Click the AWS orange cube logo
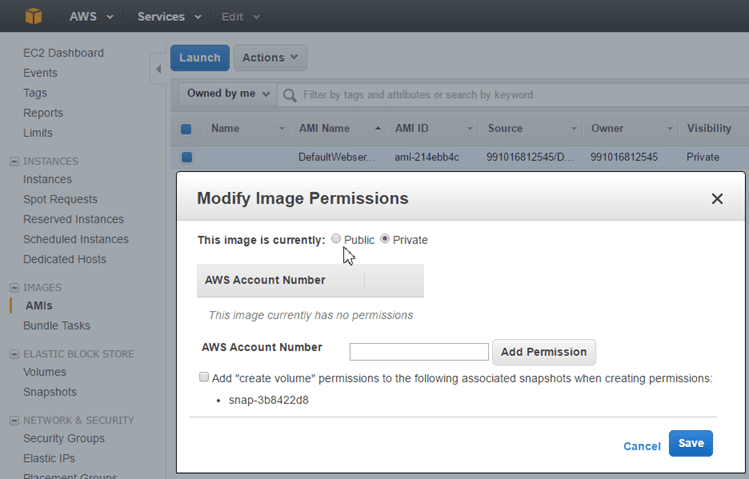This screenshot has width=749, height=479. (x=33, y=16)
